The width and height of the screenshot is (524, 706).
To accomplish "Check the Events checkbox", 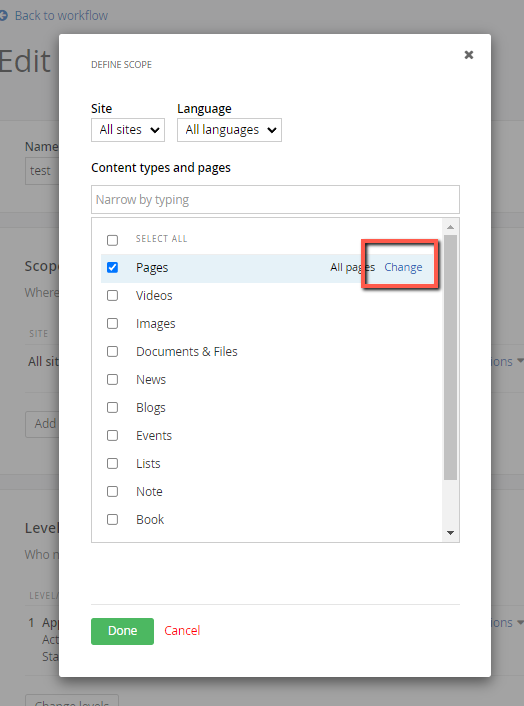I will [113, 435].
